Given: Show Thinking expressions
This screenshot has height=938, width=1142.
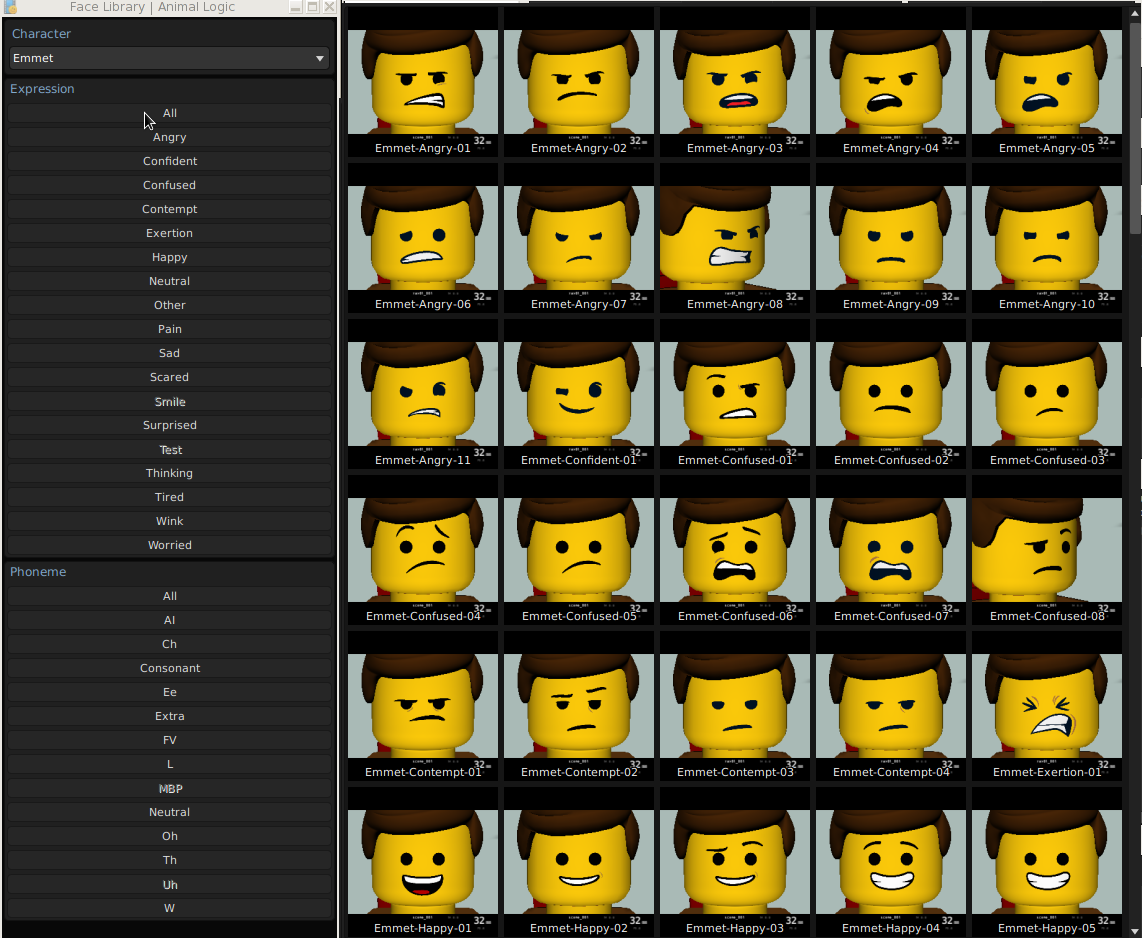Looking at the screenshot, I should [x=169, y=473].
